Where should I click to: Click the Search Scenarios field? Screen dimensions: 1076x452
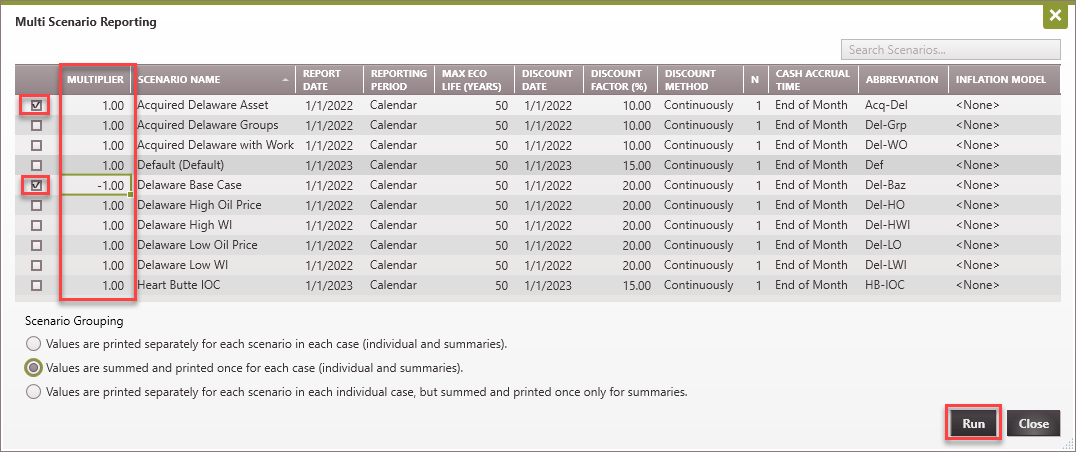[x=950, y=50]
